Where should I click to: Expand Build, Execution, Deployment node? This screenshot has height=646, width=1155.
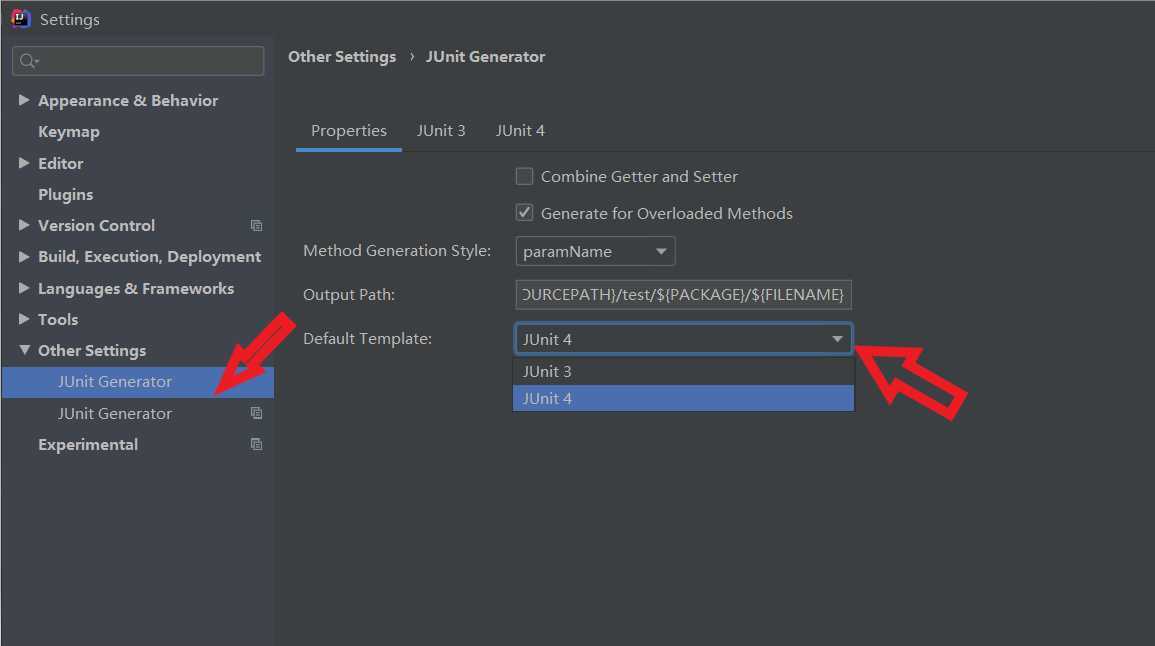pos(24,256)
